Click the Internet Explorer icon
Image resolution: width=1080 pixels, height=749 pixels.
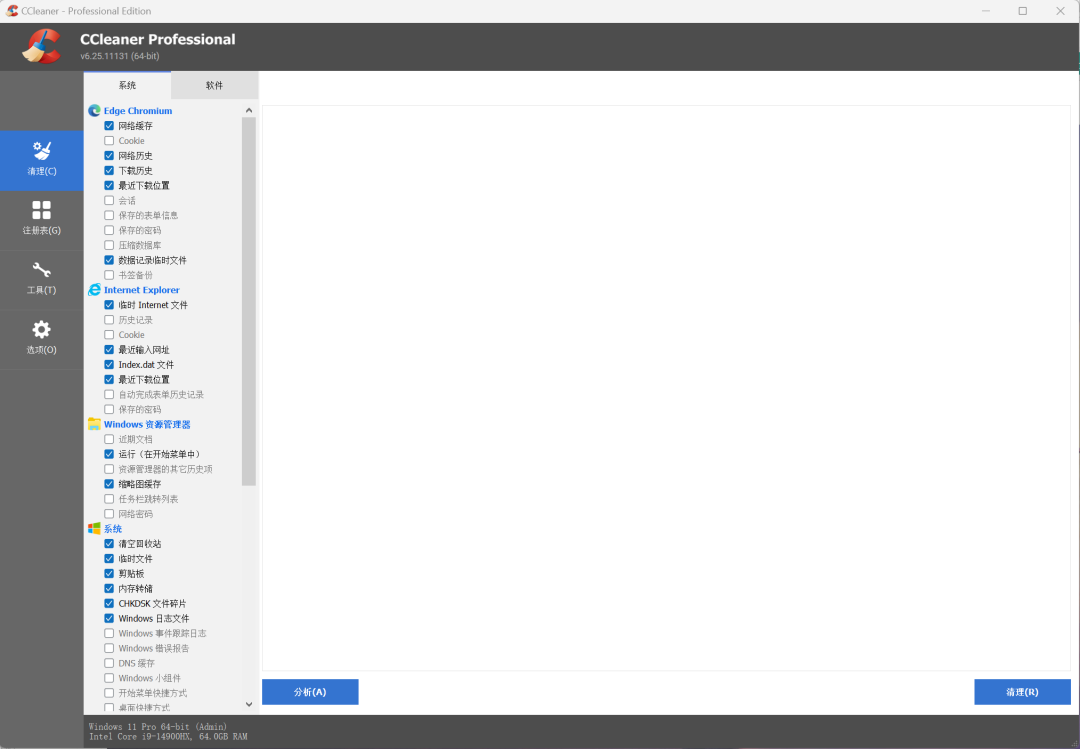tap(94, 290)
